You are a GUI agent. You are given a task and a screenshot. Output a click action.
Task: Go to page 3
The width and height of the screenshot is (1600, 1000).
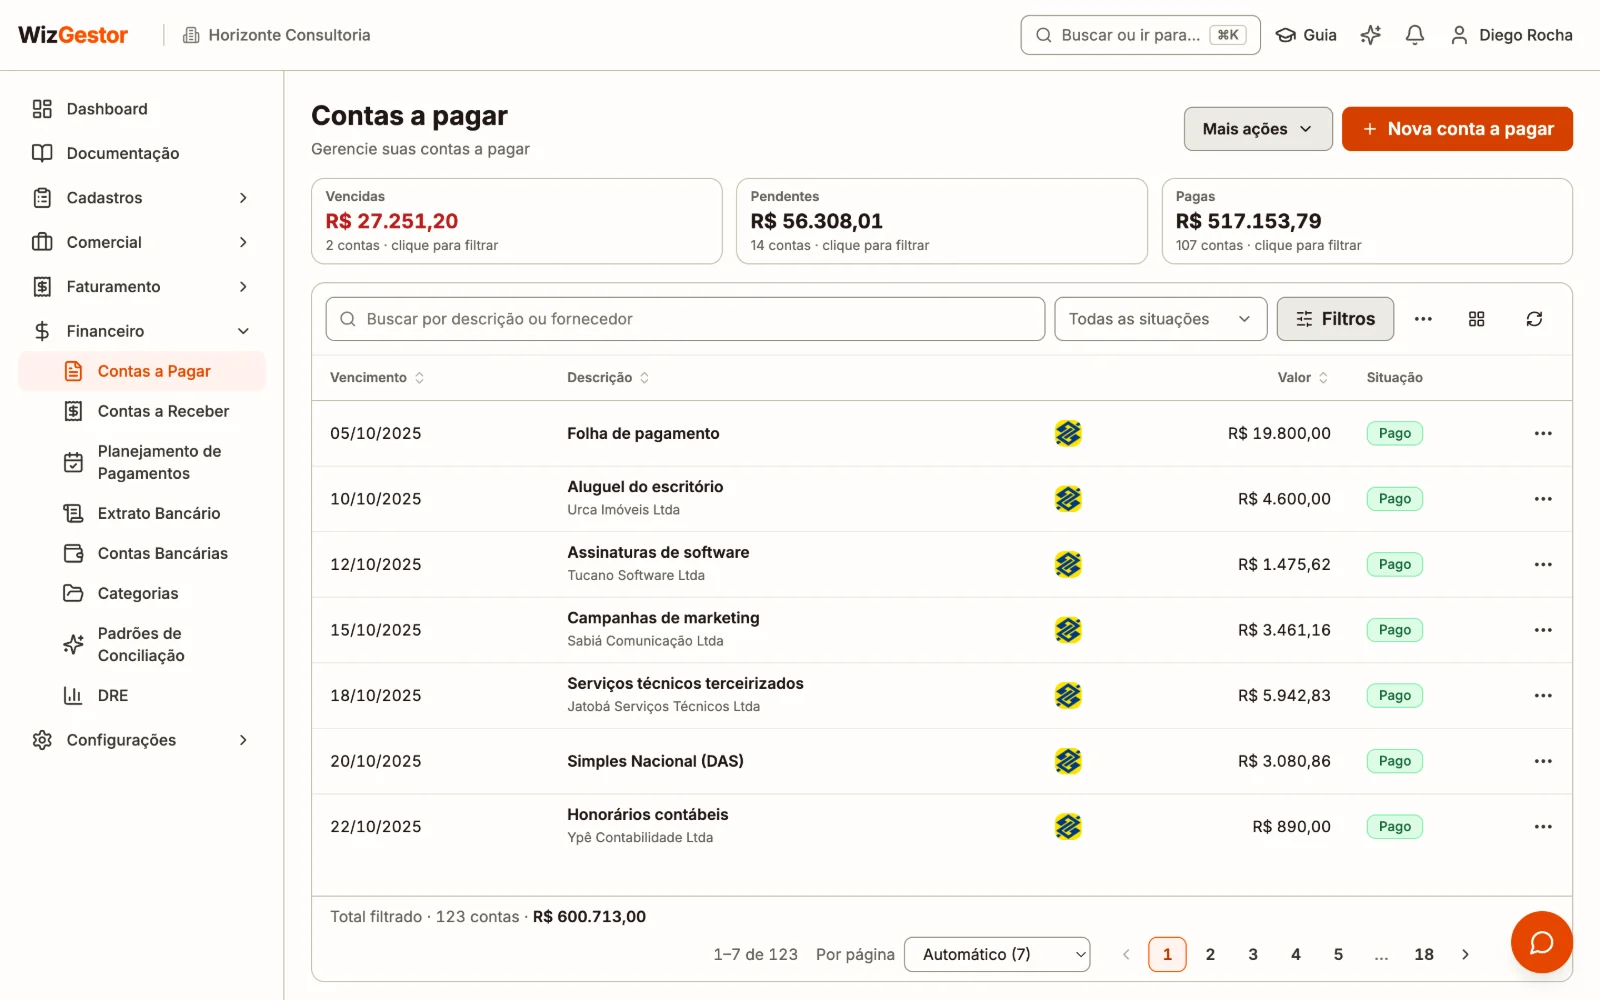point(1252,954)
